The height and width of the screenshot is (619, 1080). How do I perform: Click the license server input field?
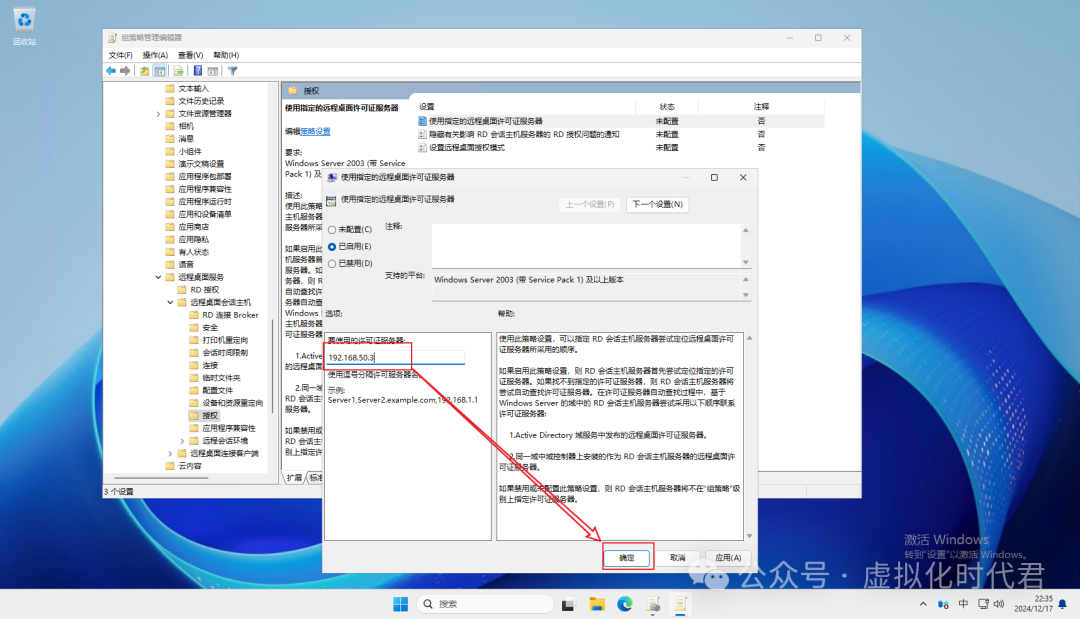point(396,357)
